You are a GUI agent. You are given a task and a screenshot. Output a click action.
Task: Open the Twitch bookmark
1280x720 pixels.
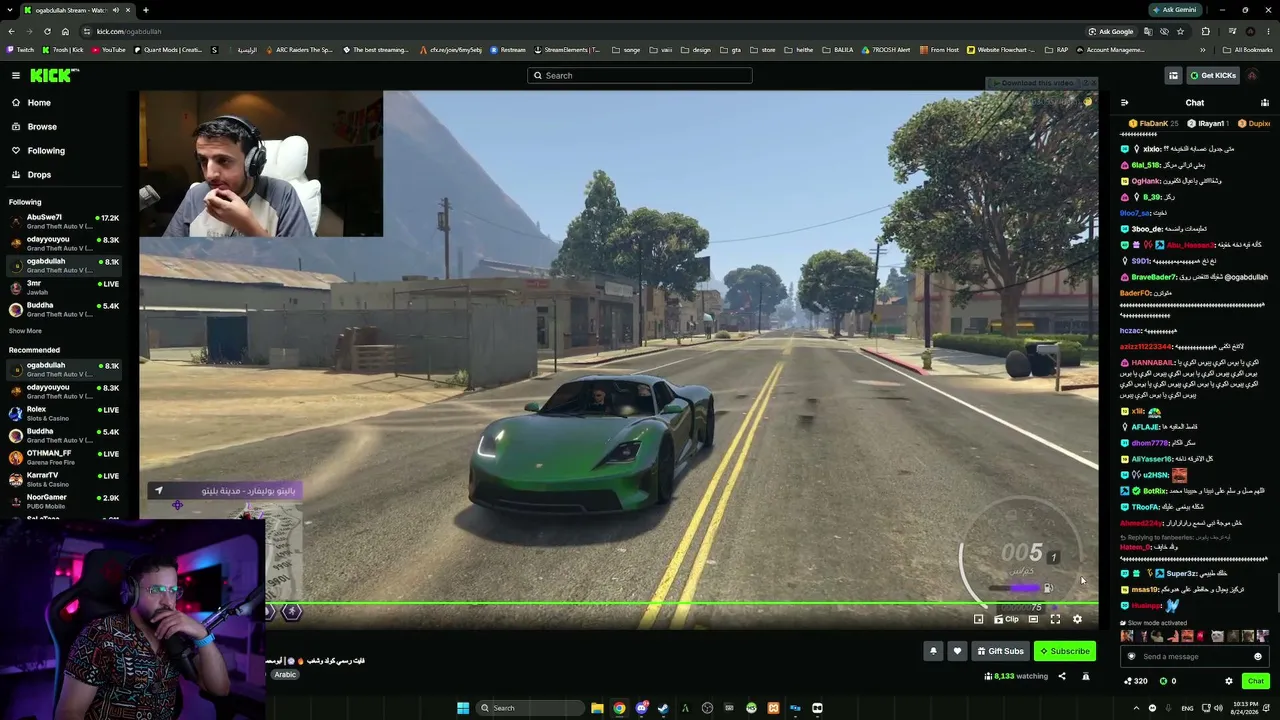coord(20,49)
